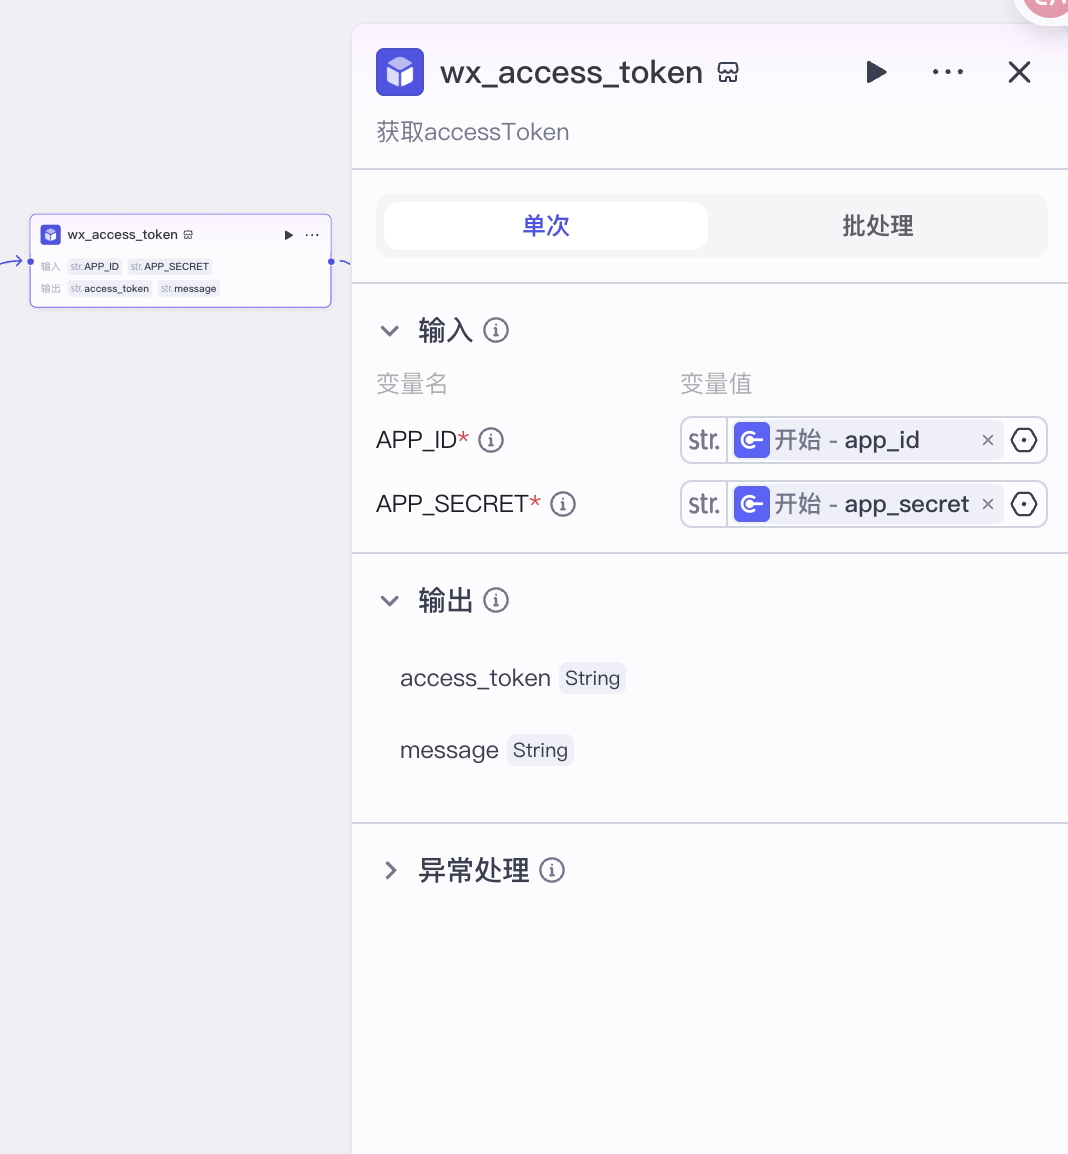Click the access_token output tag on canvas node
Screen dimensions: 1068x1154
pos(110,288)
